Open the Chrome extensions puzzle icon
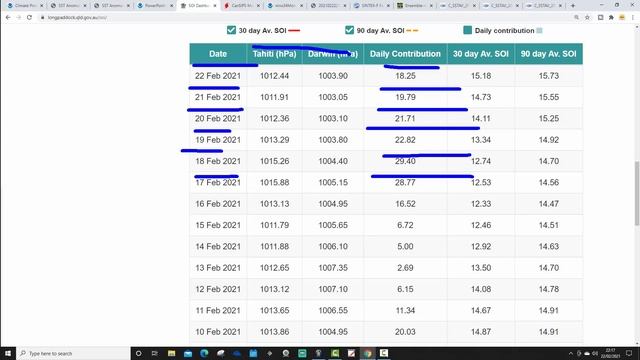This screenshot has width=640, height=360. 611,18
